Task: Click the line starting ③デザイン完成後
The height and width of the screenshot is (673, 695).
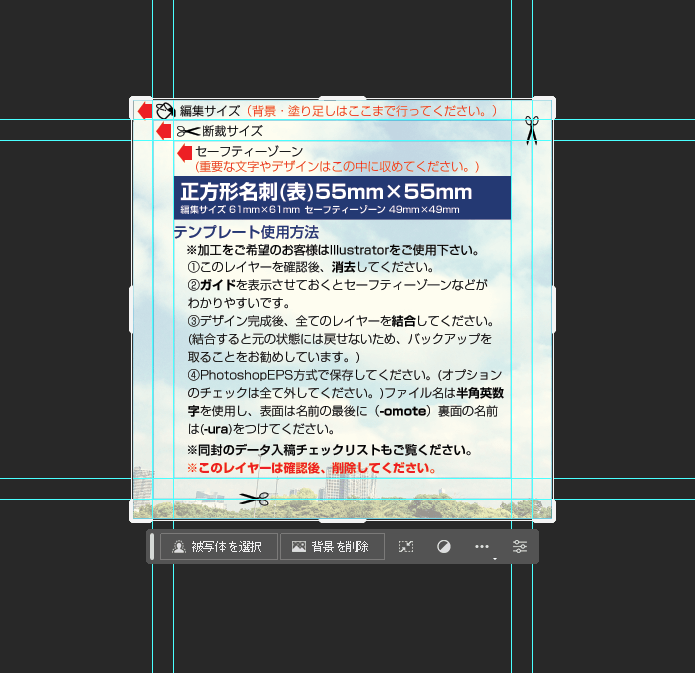Action: click(341, 321)
